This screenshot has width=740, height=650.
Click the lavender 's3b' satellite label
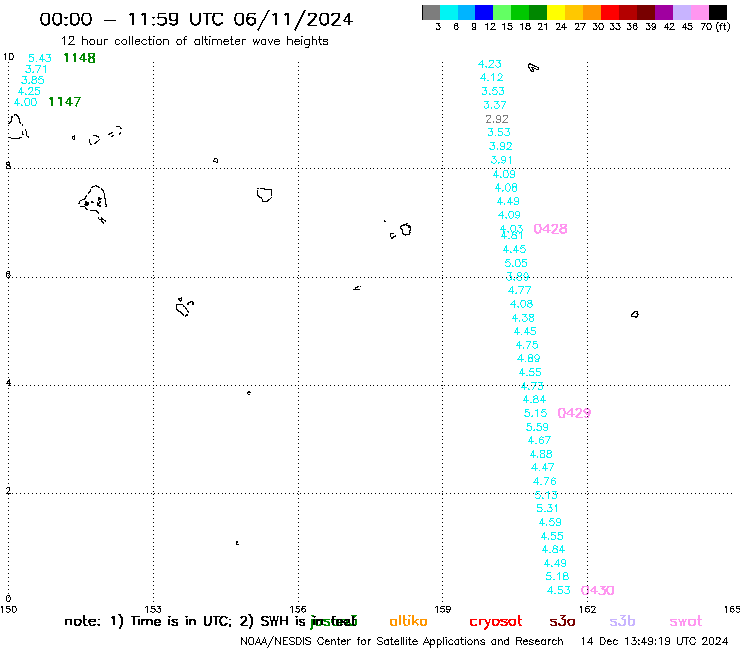(x=622, y=621)
